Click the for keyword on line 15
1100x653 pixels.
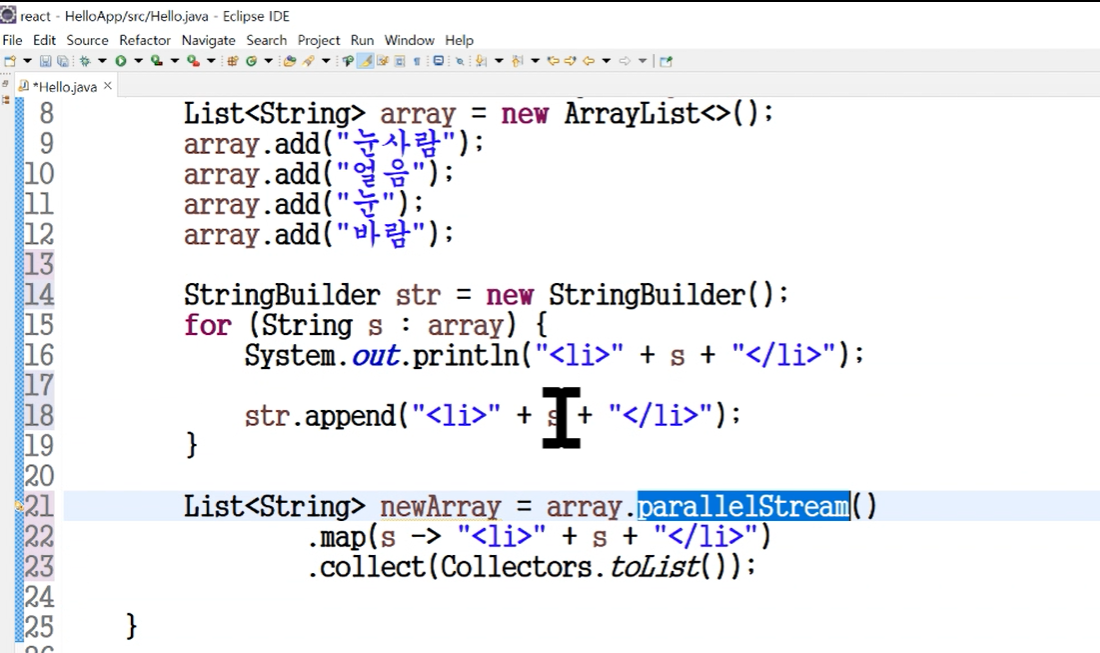click(208, 325)
